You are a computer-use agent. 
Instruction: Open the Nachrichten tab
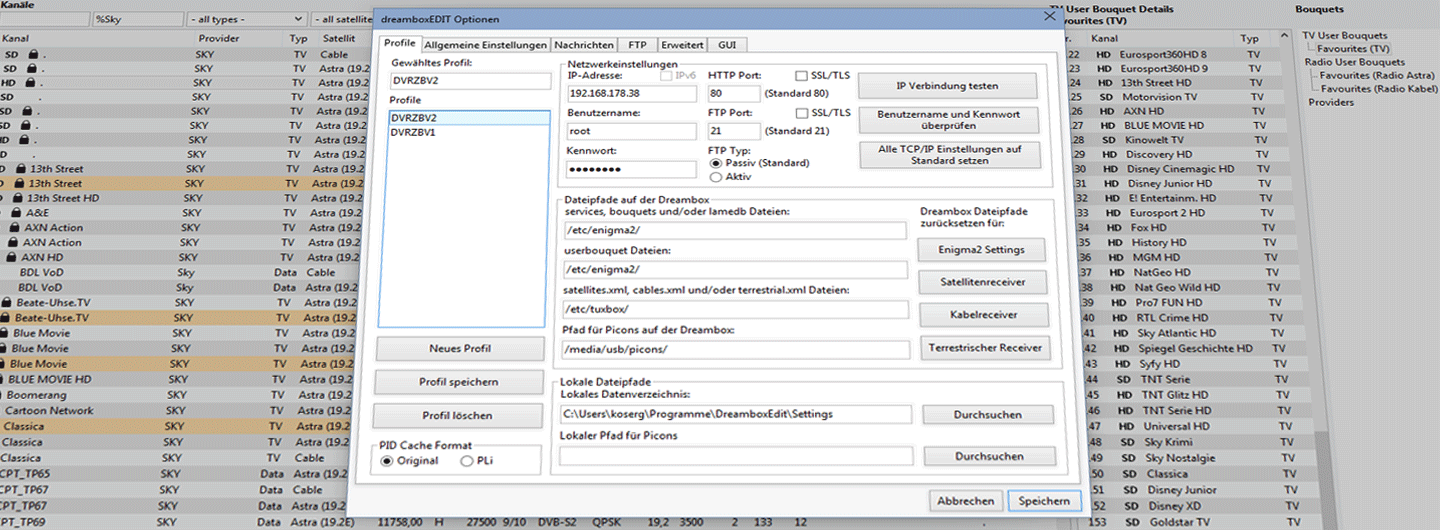[x=584, y=45]
